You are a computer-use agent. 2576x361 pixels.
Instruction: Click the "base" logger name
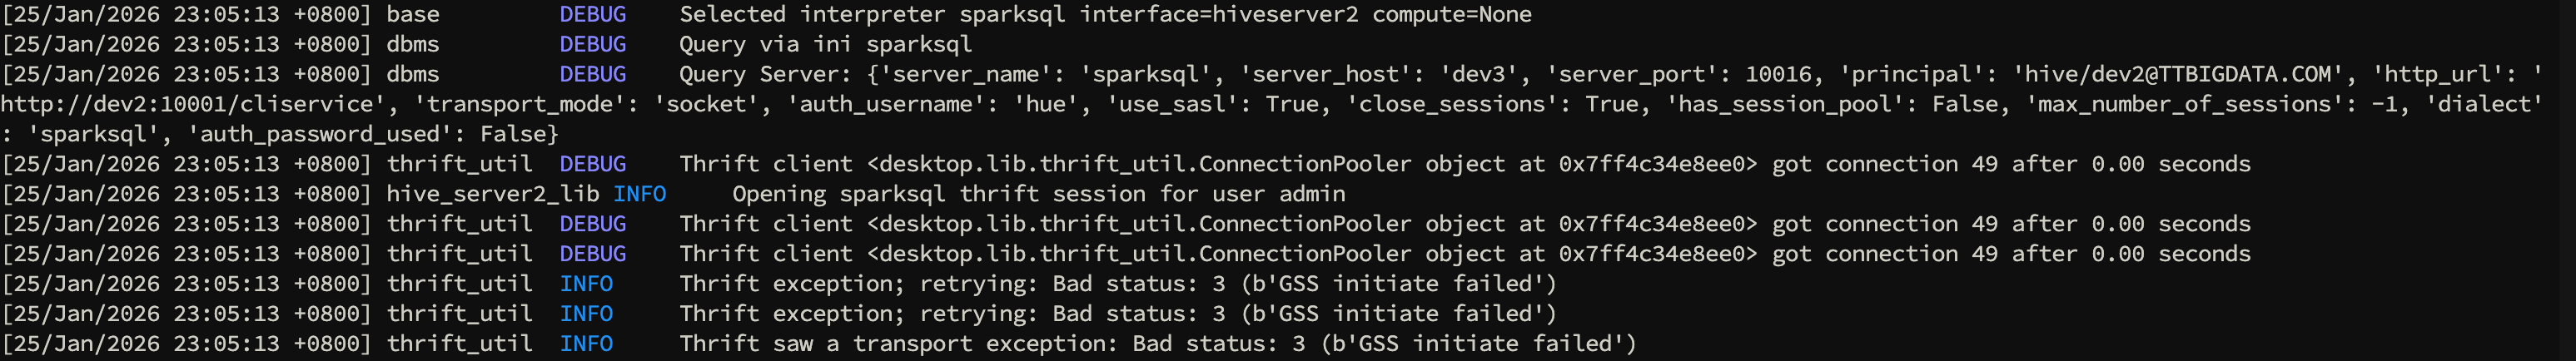413,14
